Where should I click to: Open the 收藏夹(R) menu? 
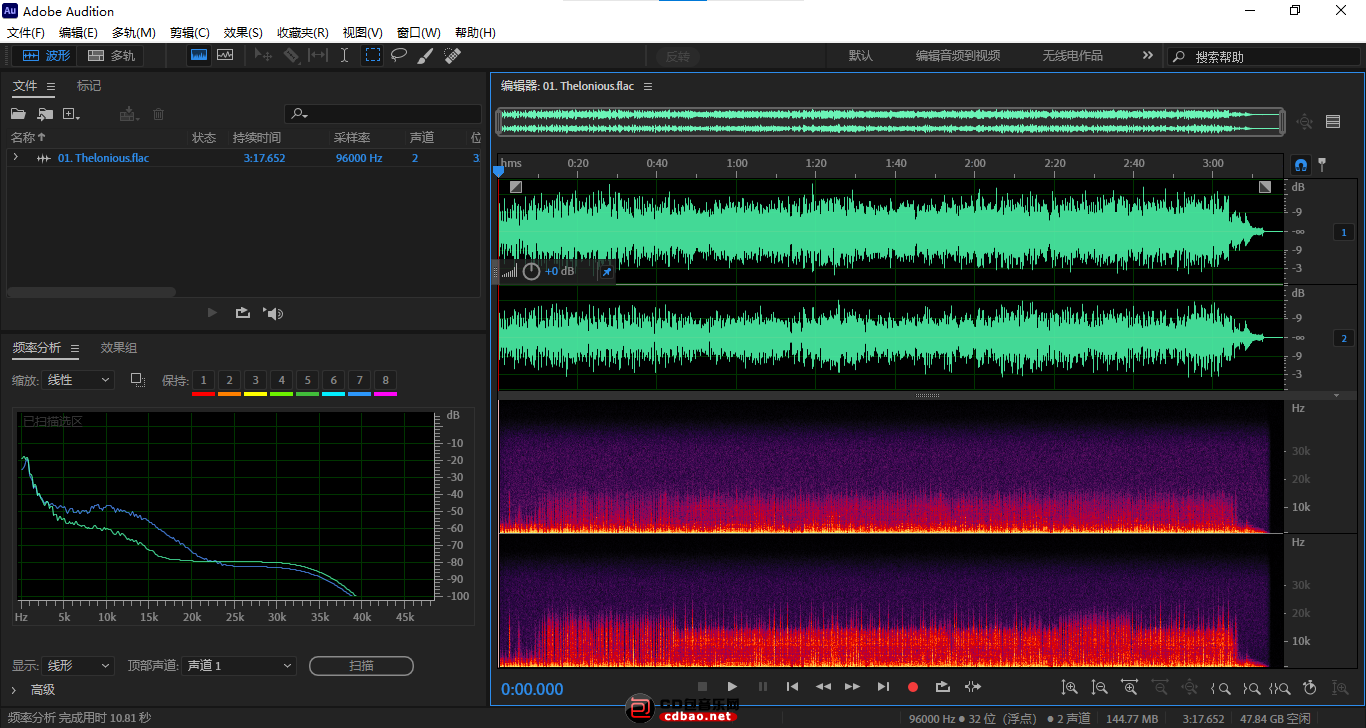(x=303, y=33)
